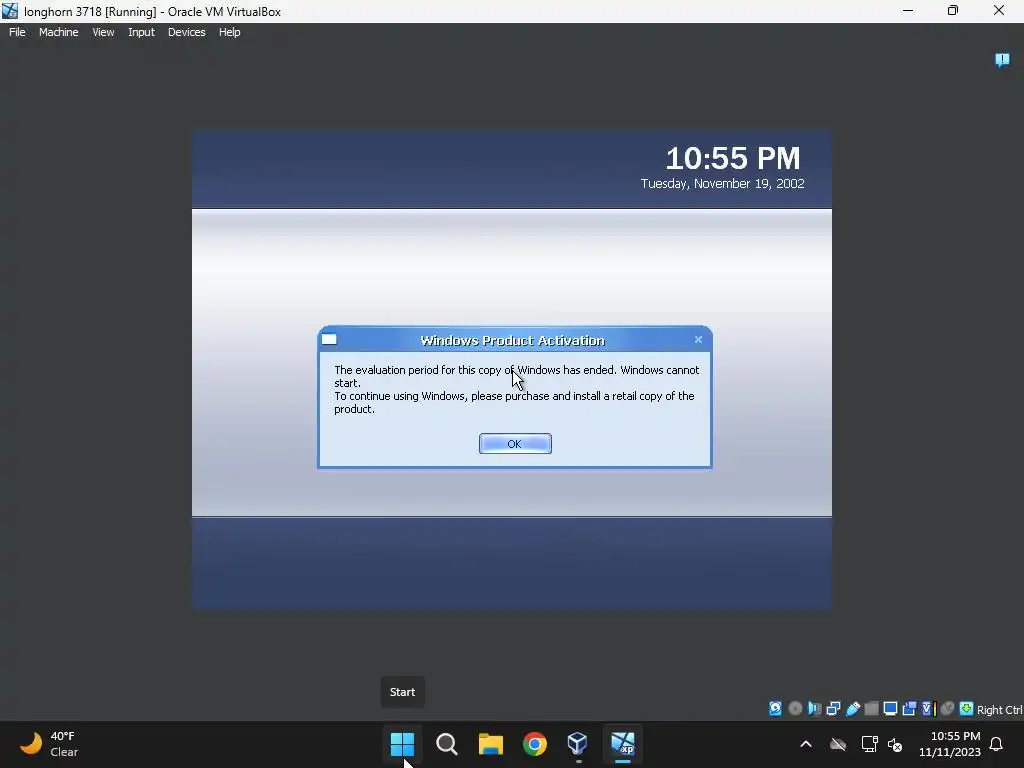Image resolution: width=1024 pixels, height=768 pixels.
Task: Click the display settings indicator
Action: coord(890,709)
